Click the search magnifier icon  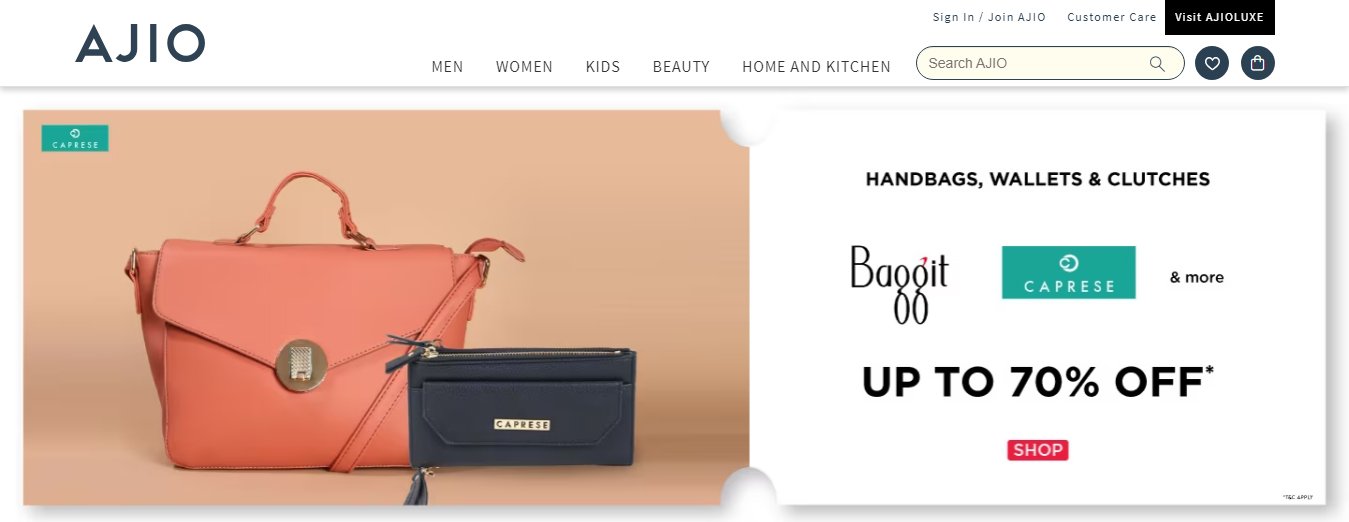pos(1157,64)
